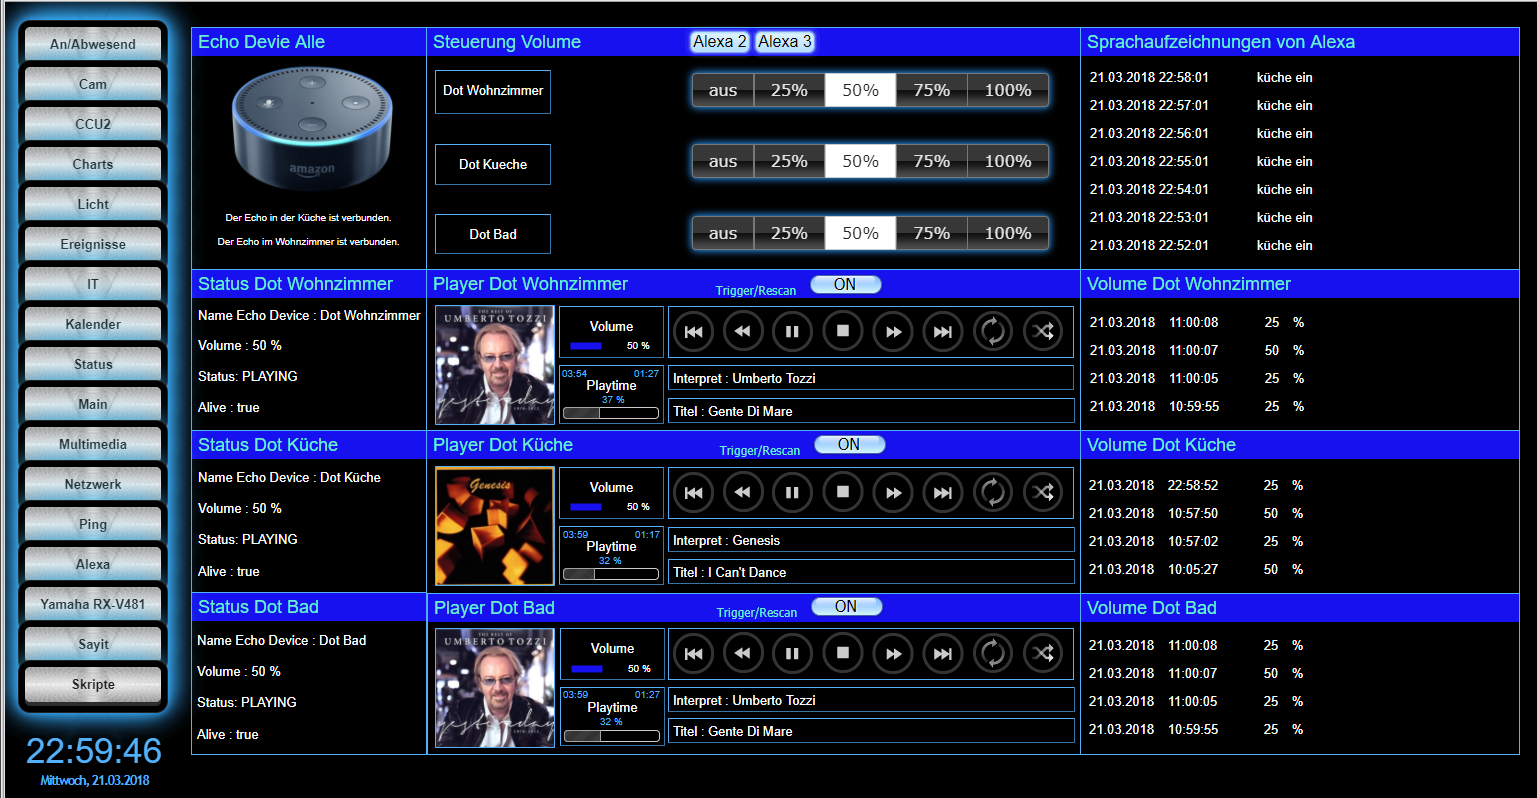Open the Skripte page
1537x798 pixels.
93,684
